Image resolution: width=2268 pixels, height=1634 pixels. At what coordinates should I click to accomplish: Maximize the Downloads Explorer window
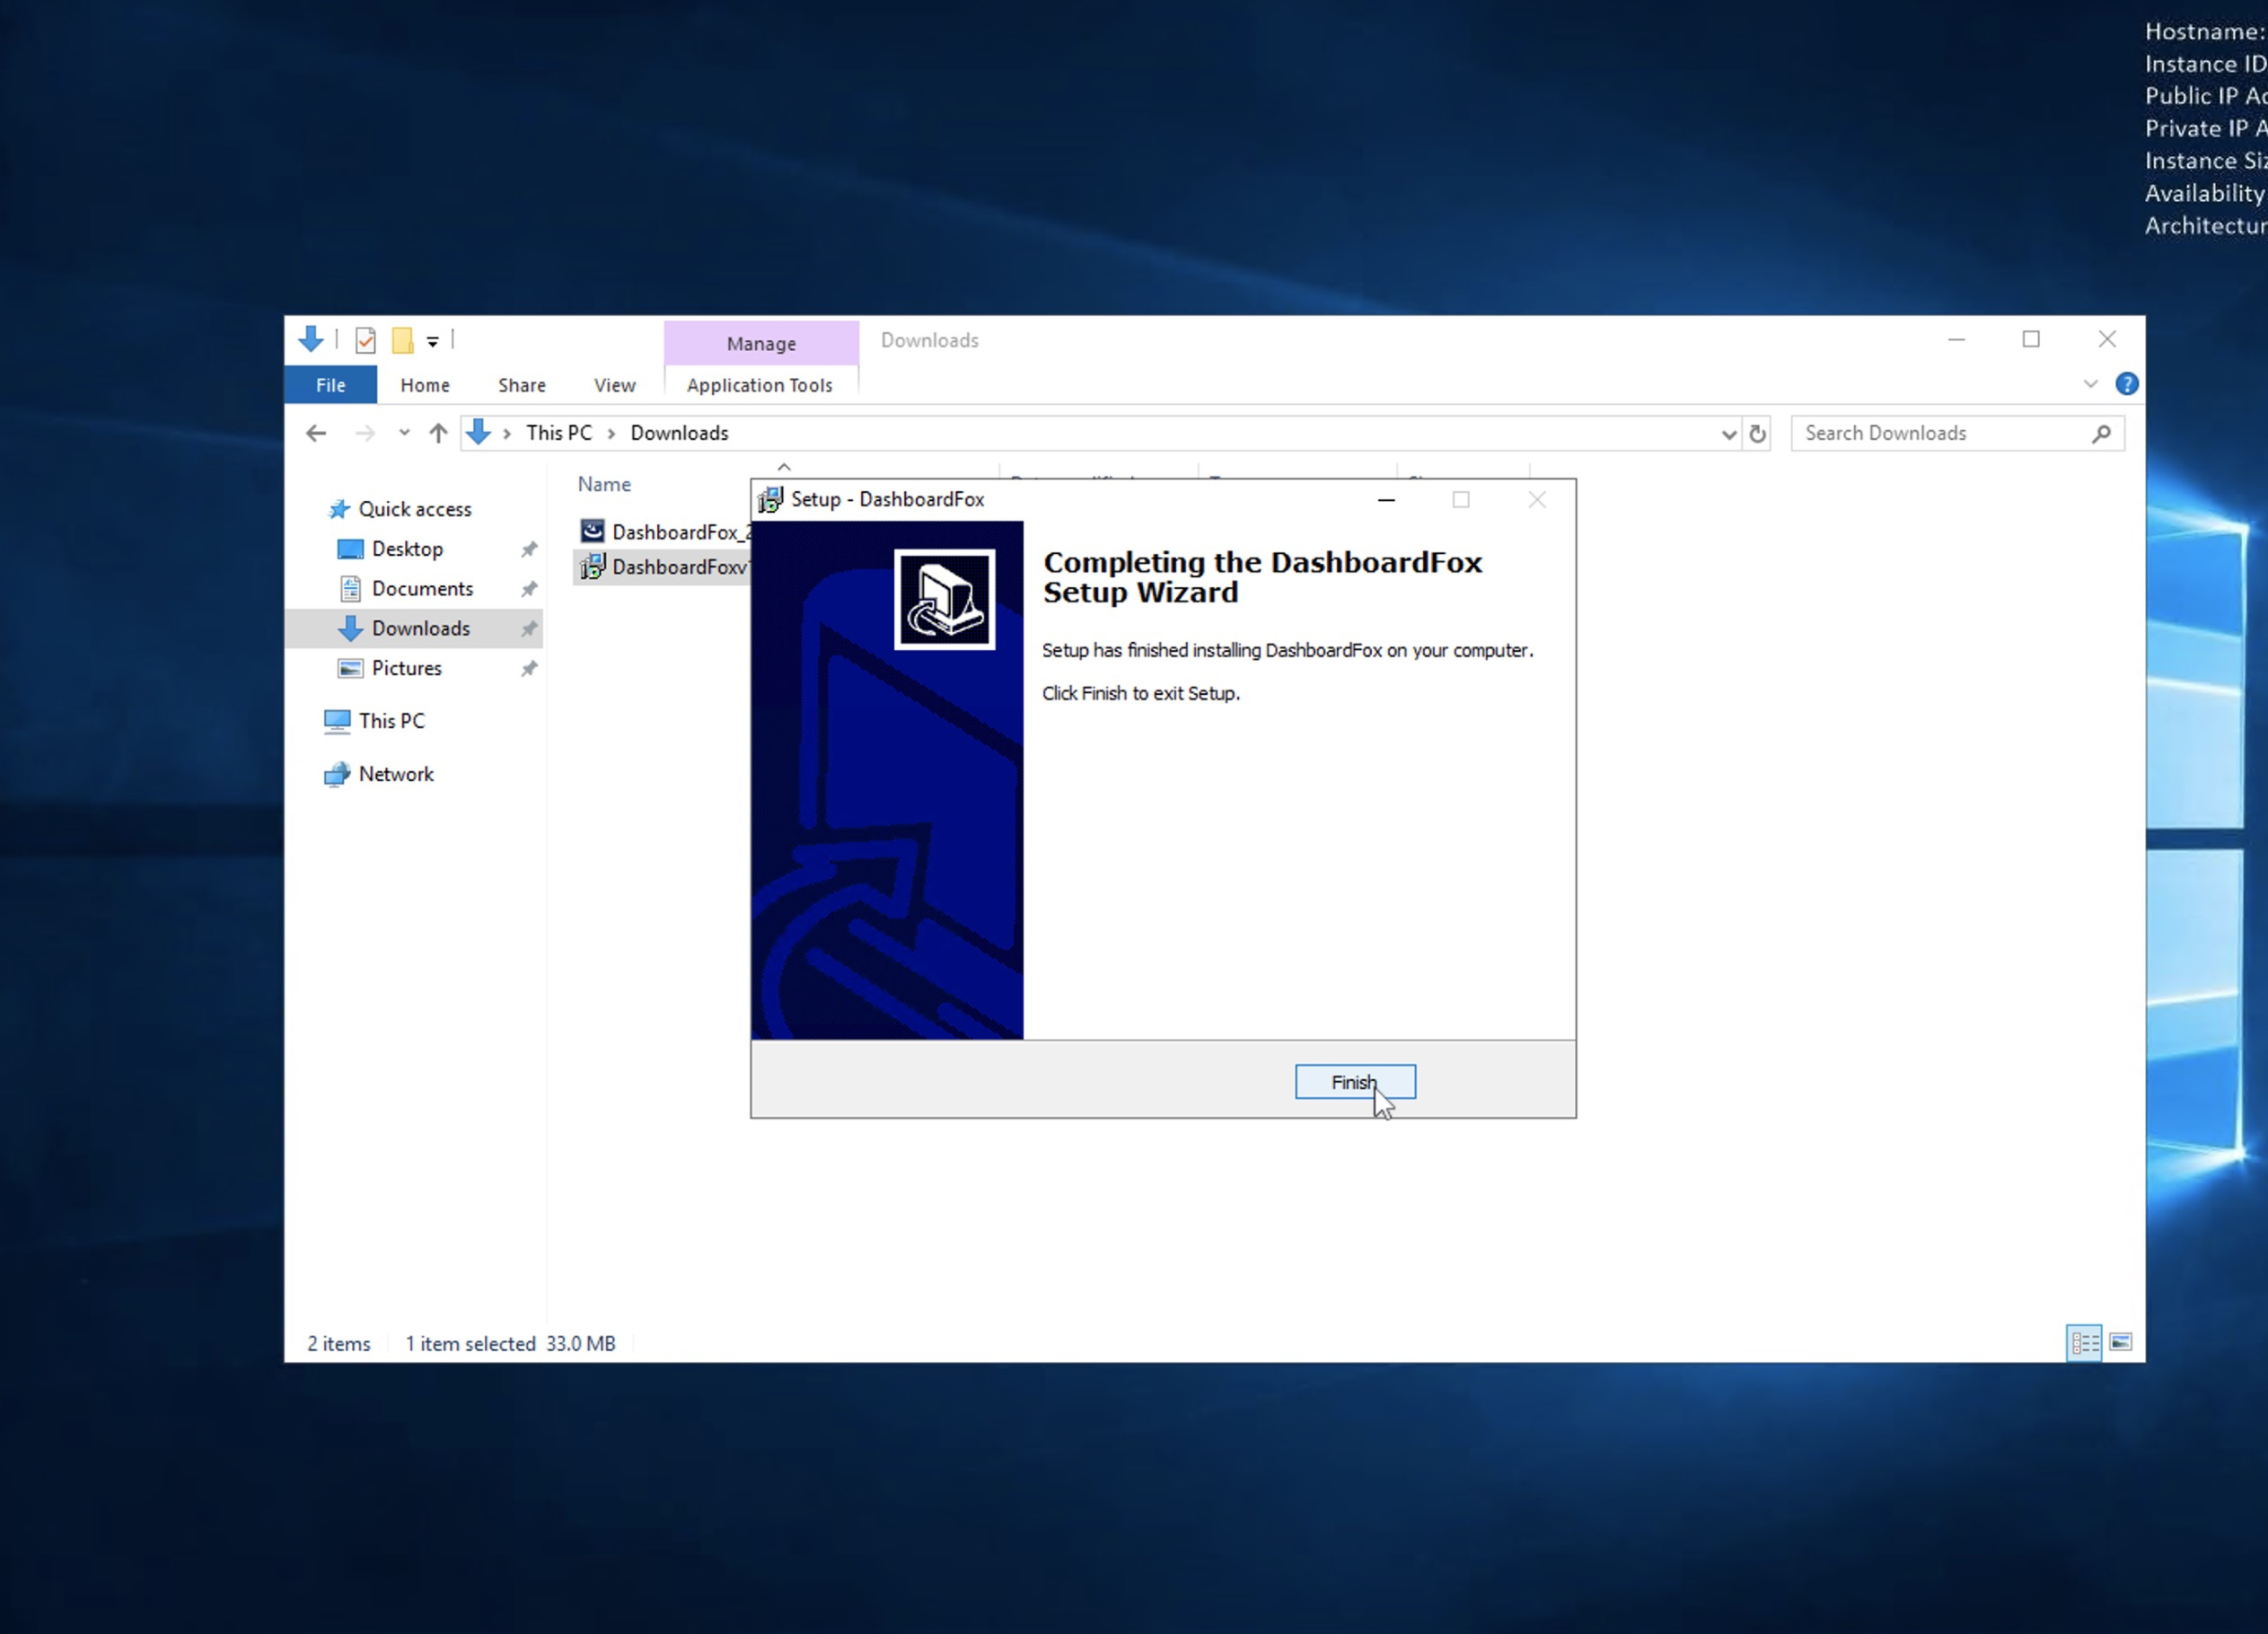pos(2031,340)
